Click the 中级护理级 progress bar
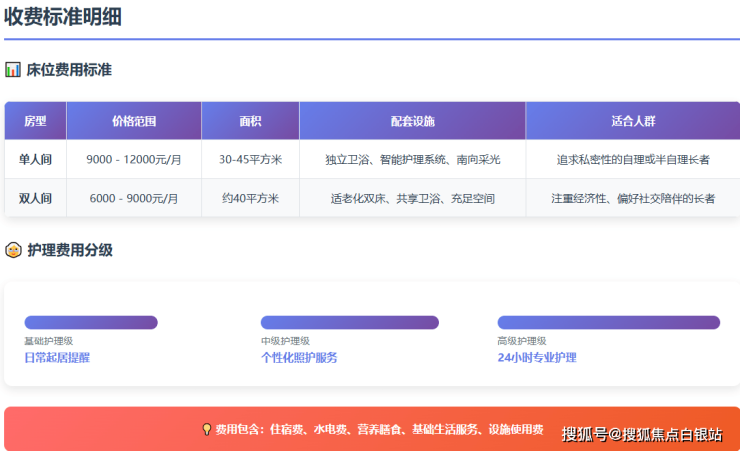Image resolution: width=740 pixels, height=451 pixels. click(349, 322)
